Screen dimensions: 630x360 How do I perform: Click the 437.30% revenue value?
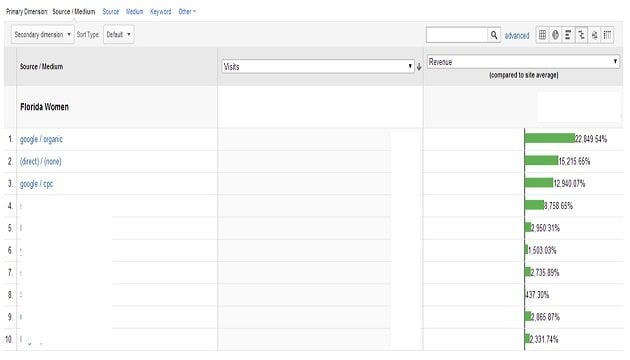537,295
